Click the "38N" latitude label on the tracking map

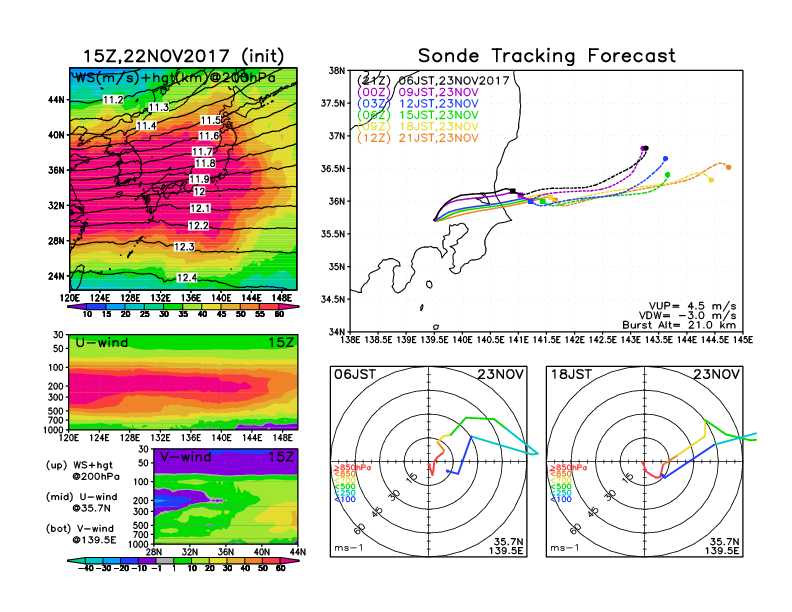[337, 71]
